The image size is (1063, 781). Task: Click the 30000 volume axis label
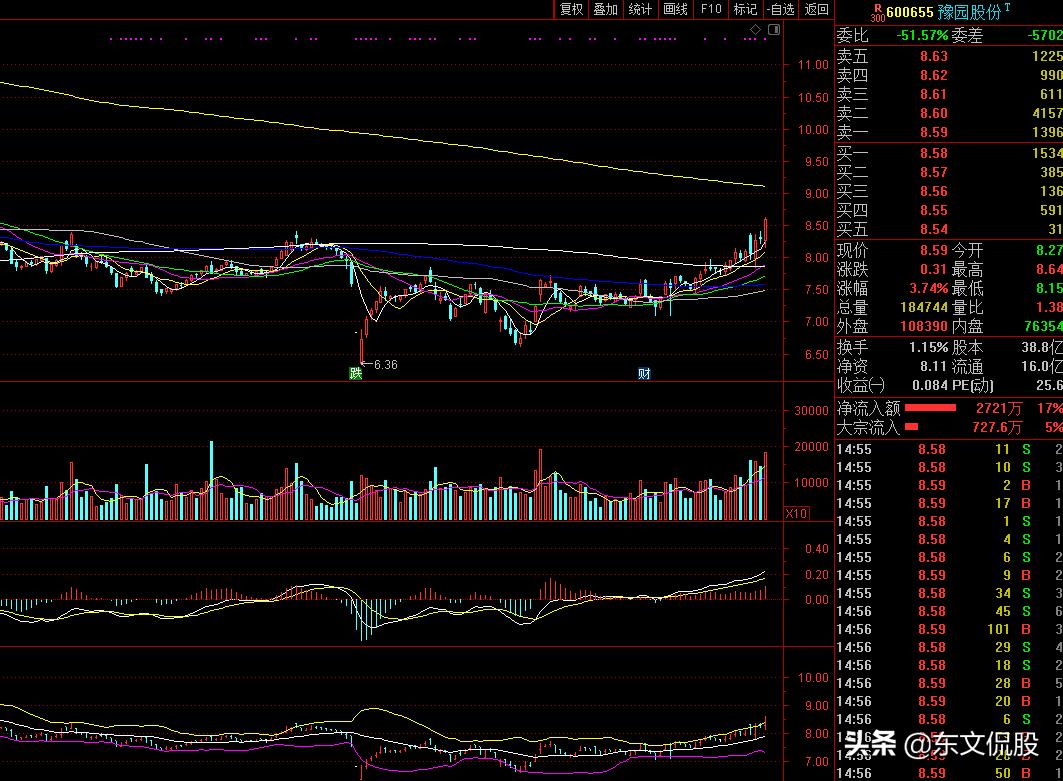(x=811, y=411)
